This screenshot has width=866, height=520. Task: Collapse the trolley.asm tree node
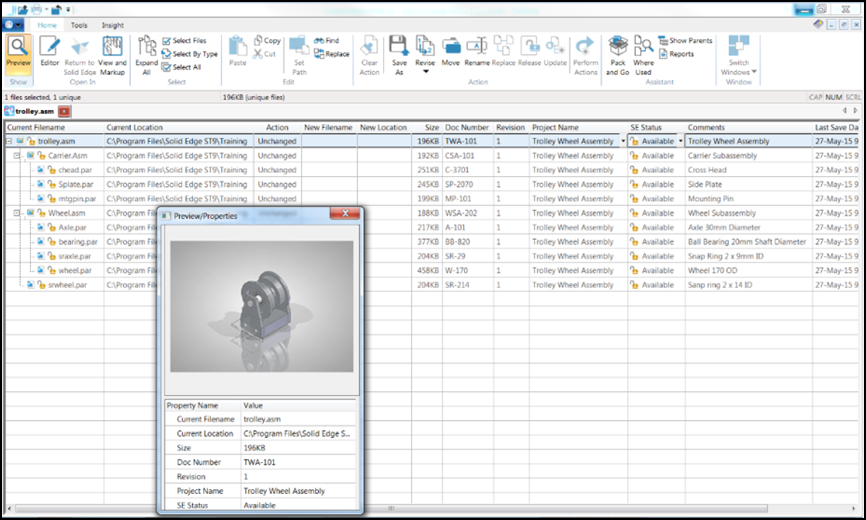9,141
